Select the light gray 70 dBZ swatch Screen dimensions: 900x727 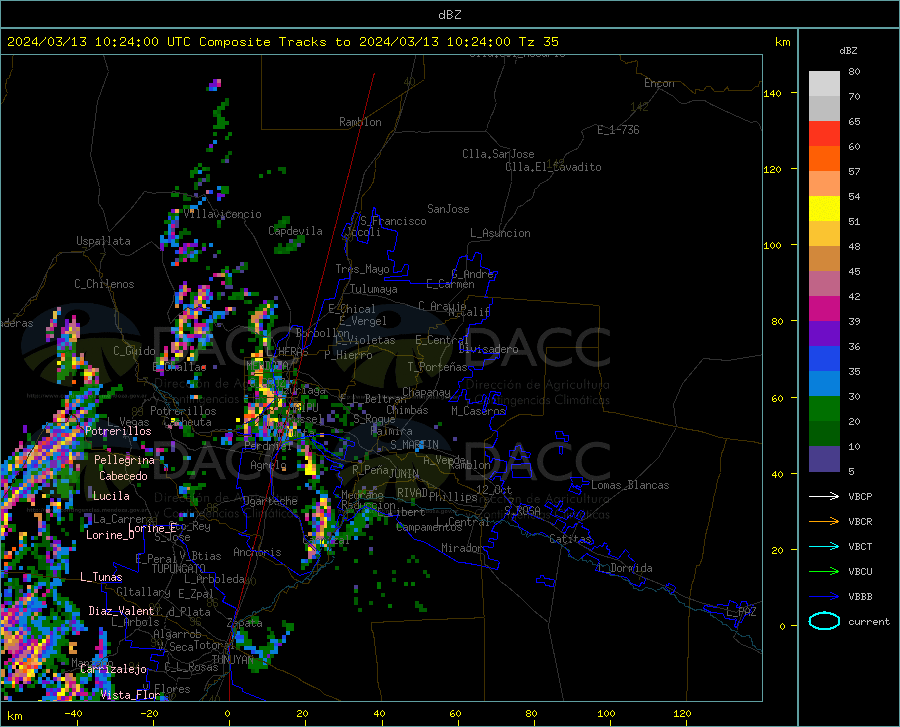824,84
